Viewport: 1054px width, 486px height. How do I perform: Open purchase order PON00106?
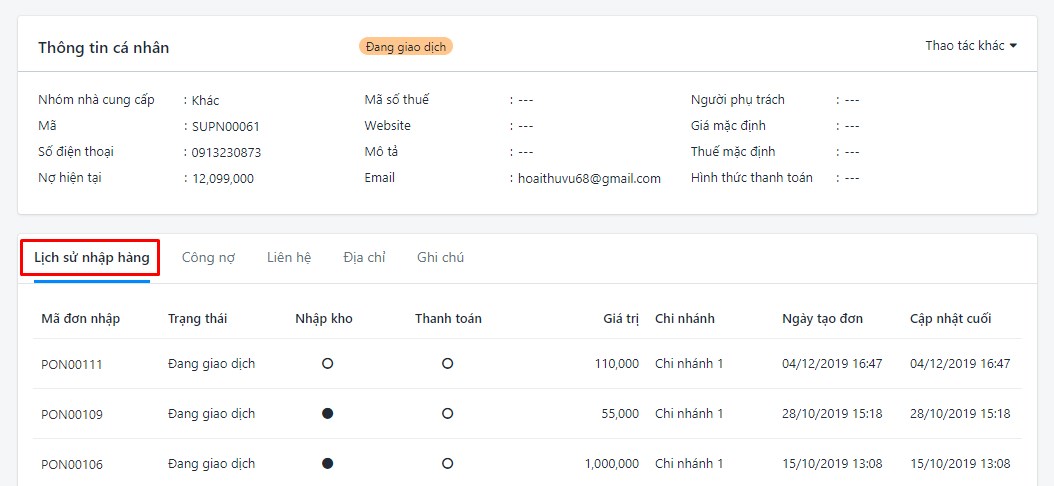(72, 464)
